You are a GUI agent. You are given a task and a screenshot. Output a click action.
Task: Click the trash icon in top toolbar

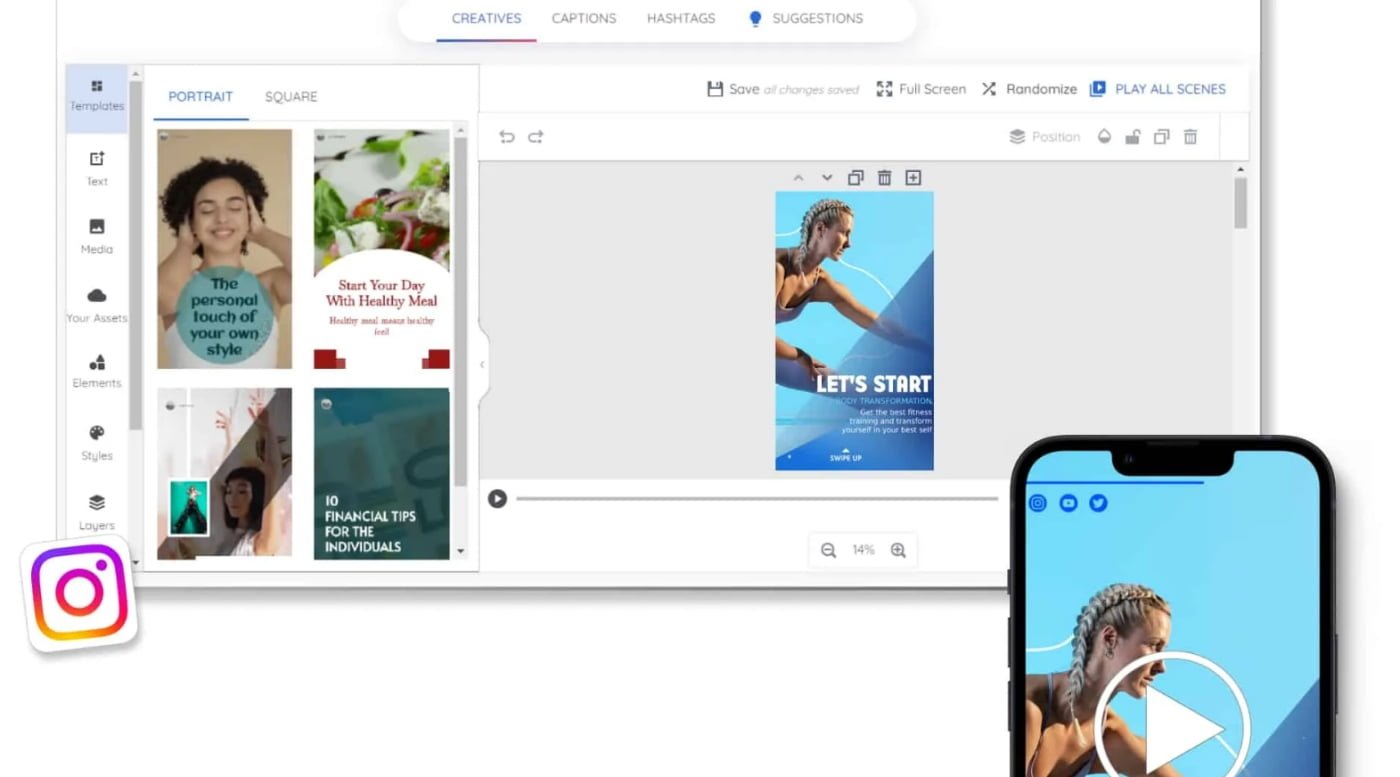coord(1191,137)
